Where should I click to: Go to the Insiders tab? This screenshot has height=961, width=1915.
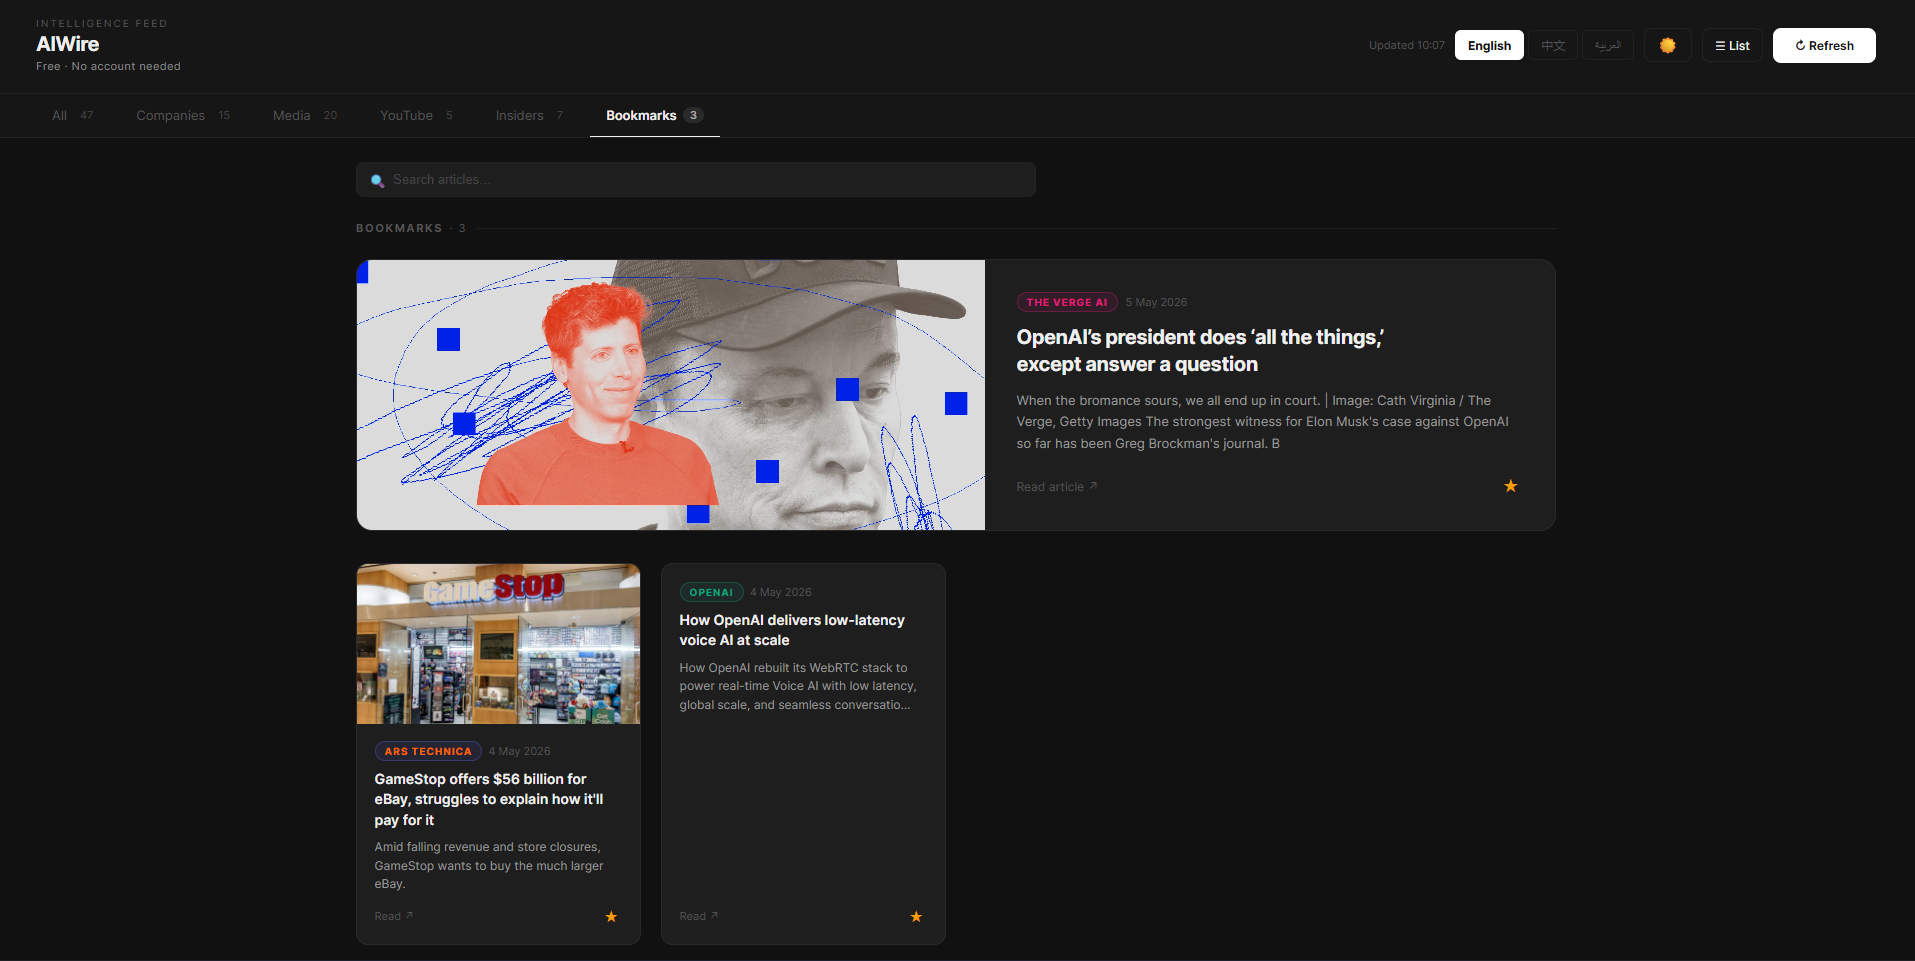click(x=529, y=115)
